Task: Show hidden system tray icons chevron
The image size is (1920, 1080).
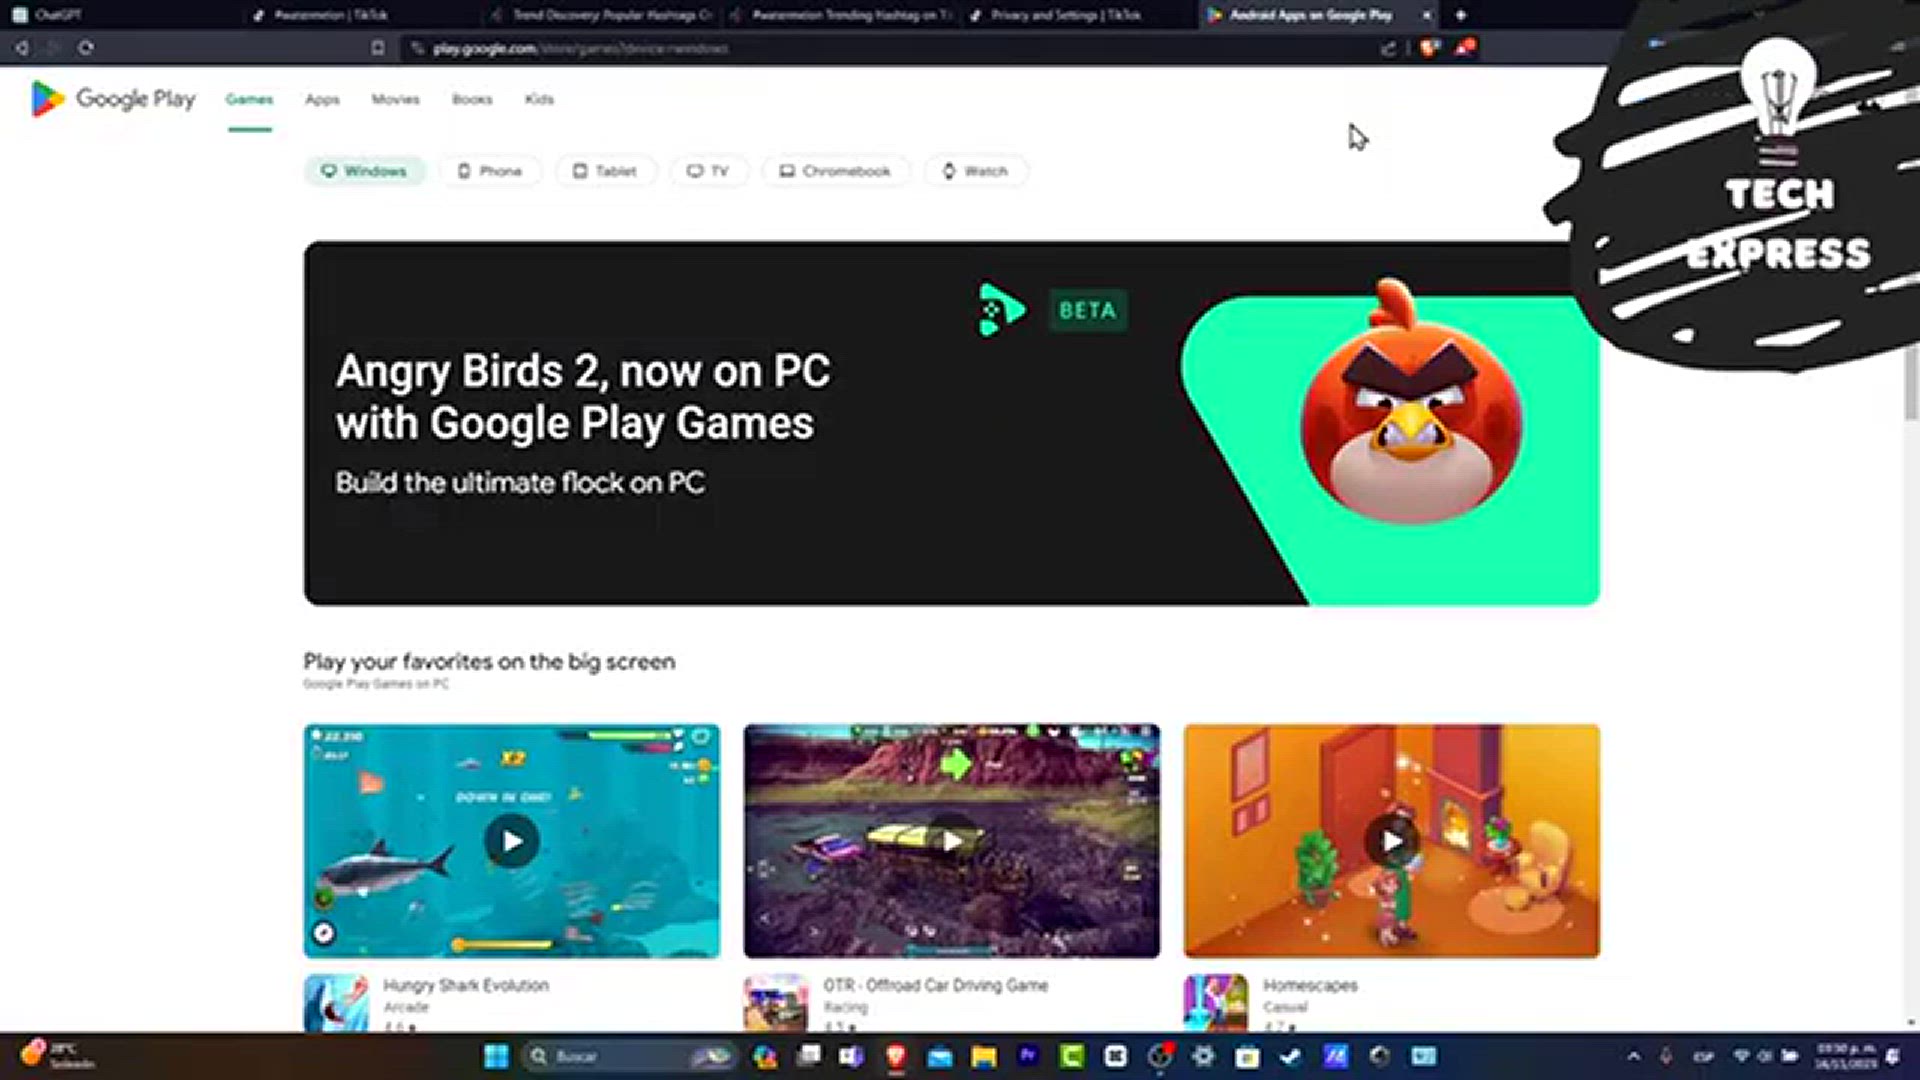Action: click(x=1634, y=1056)
